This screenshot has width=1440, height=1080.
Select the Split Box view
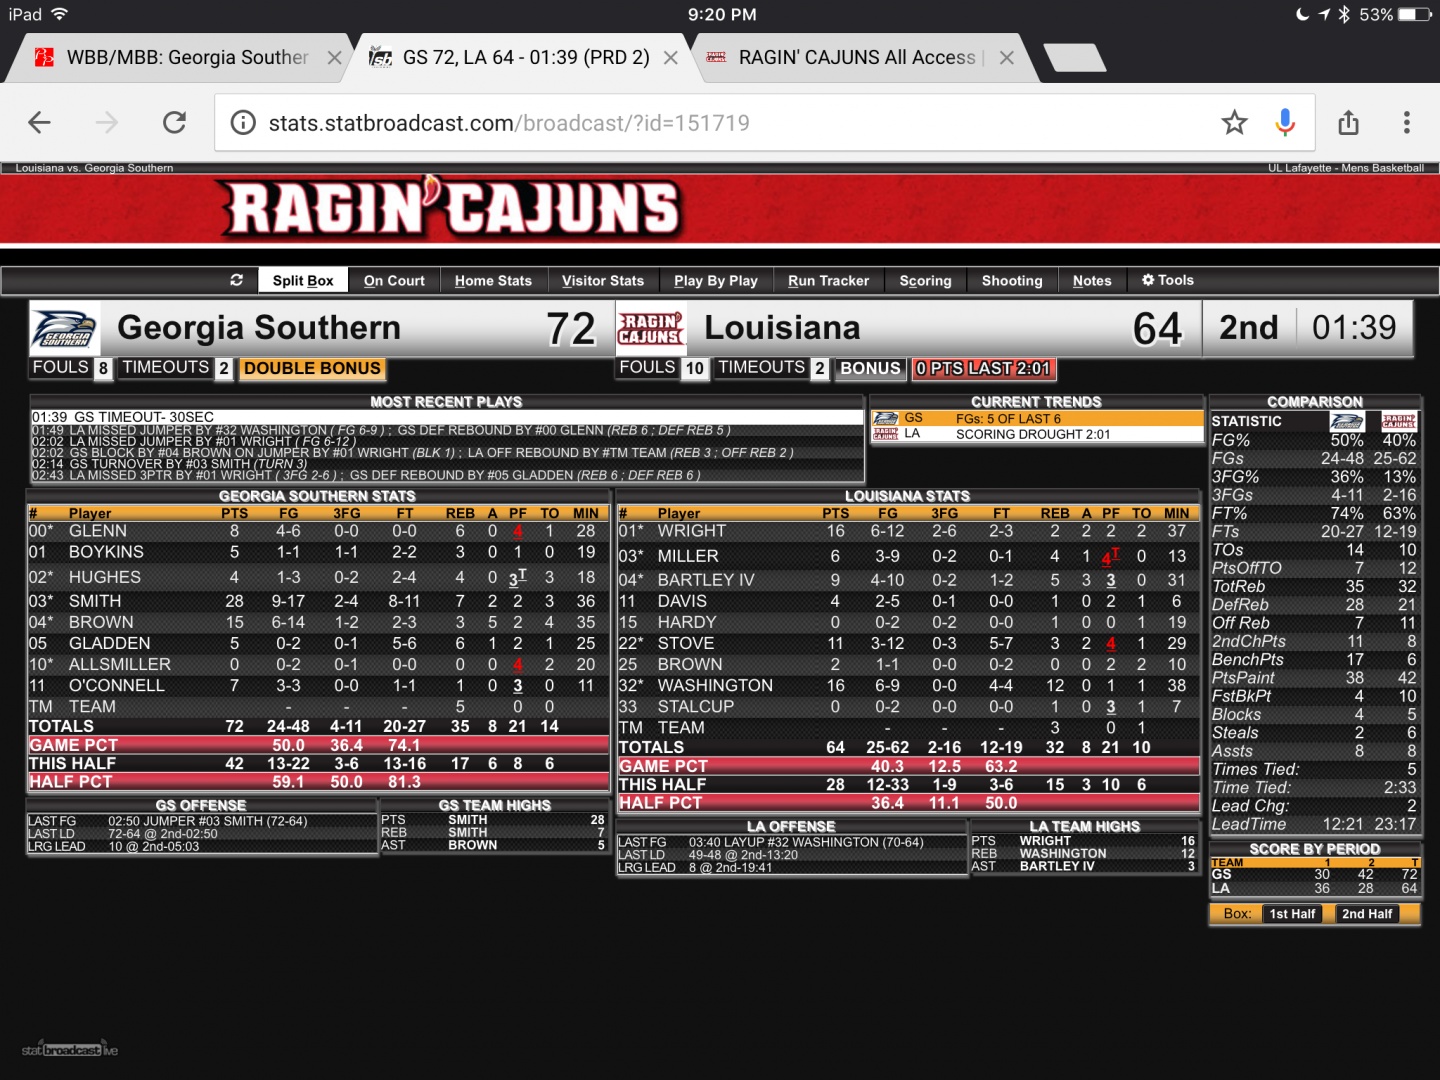click(303, 281)
